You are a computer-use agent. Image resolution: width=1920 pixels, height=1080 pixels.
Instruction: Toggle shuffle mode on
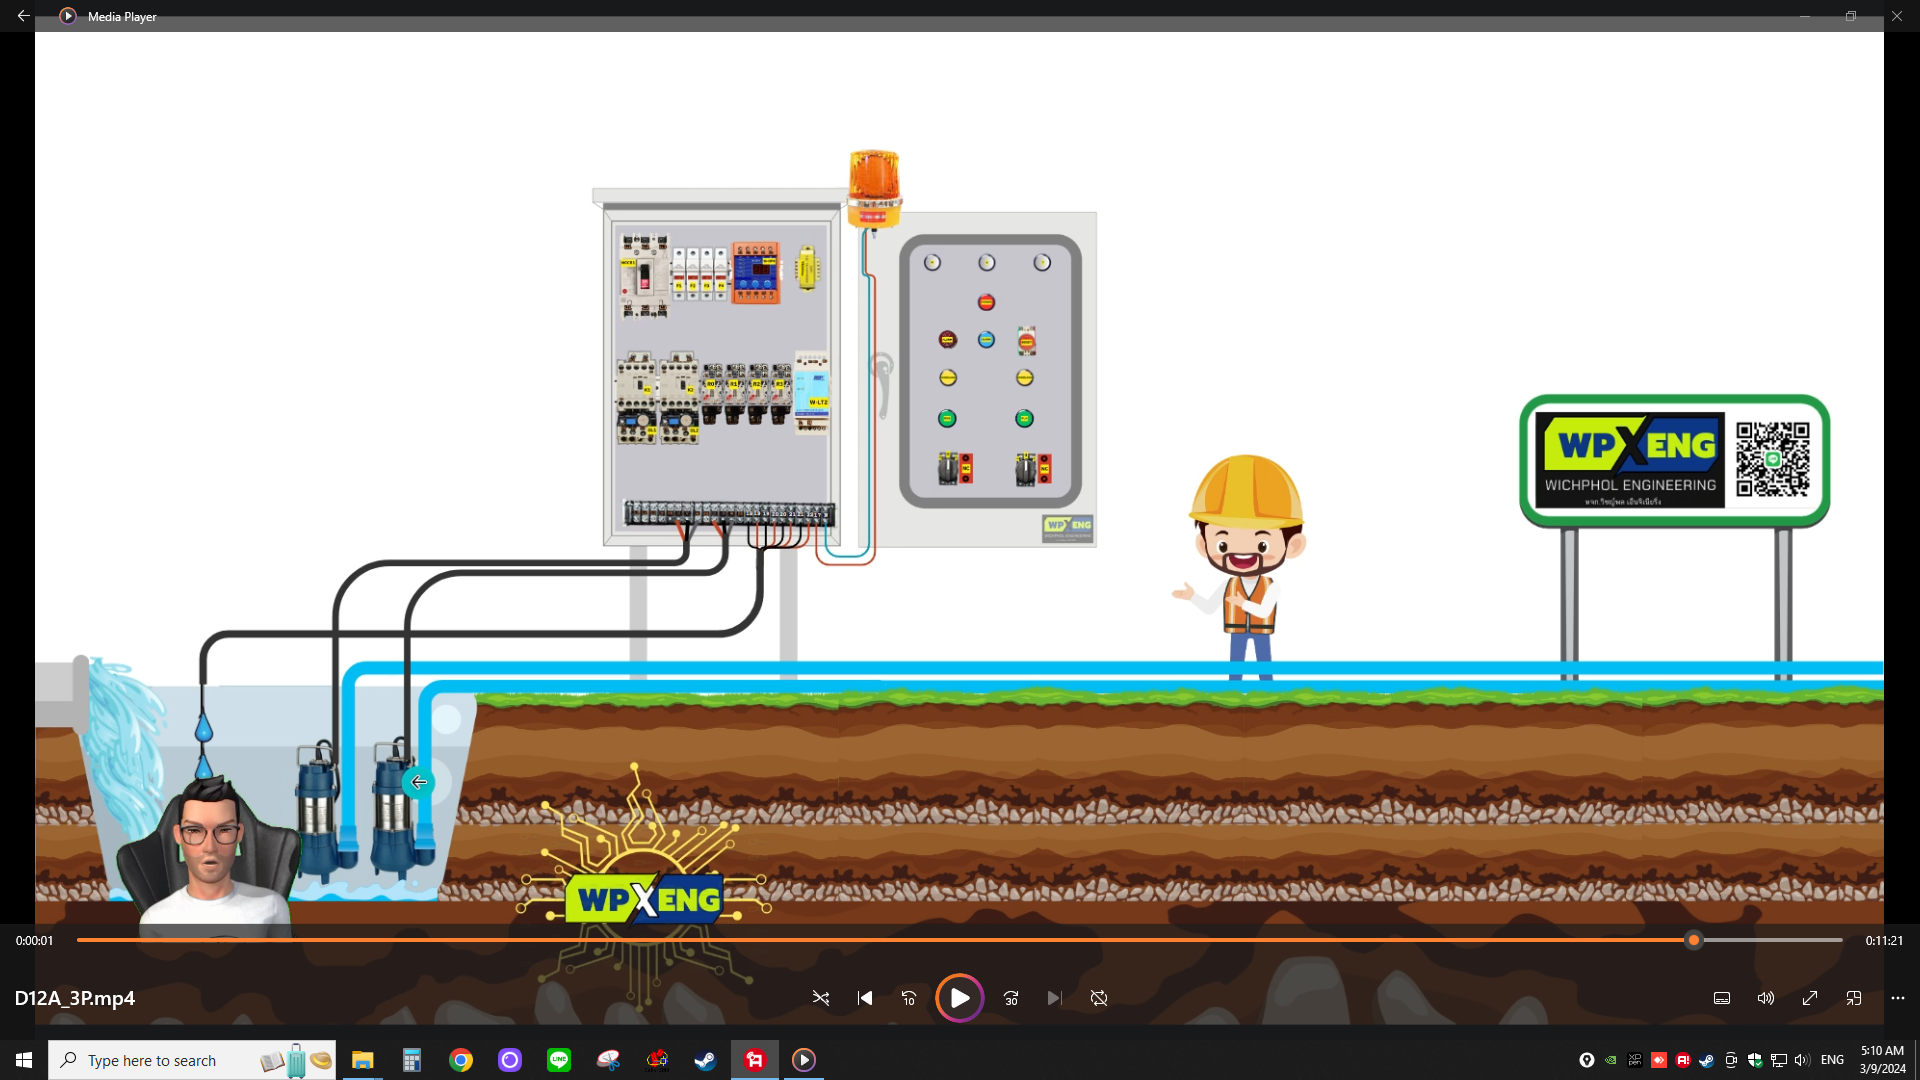821,998
